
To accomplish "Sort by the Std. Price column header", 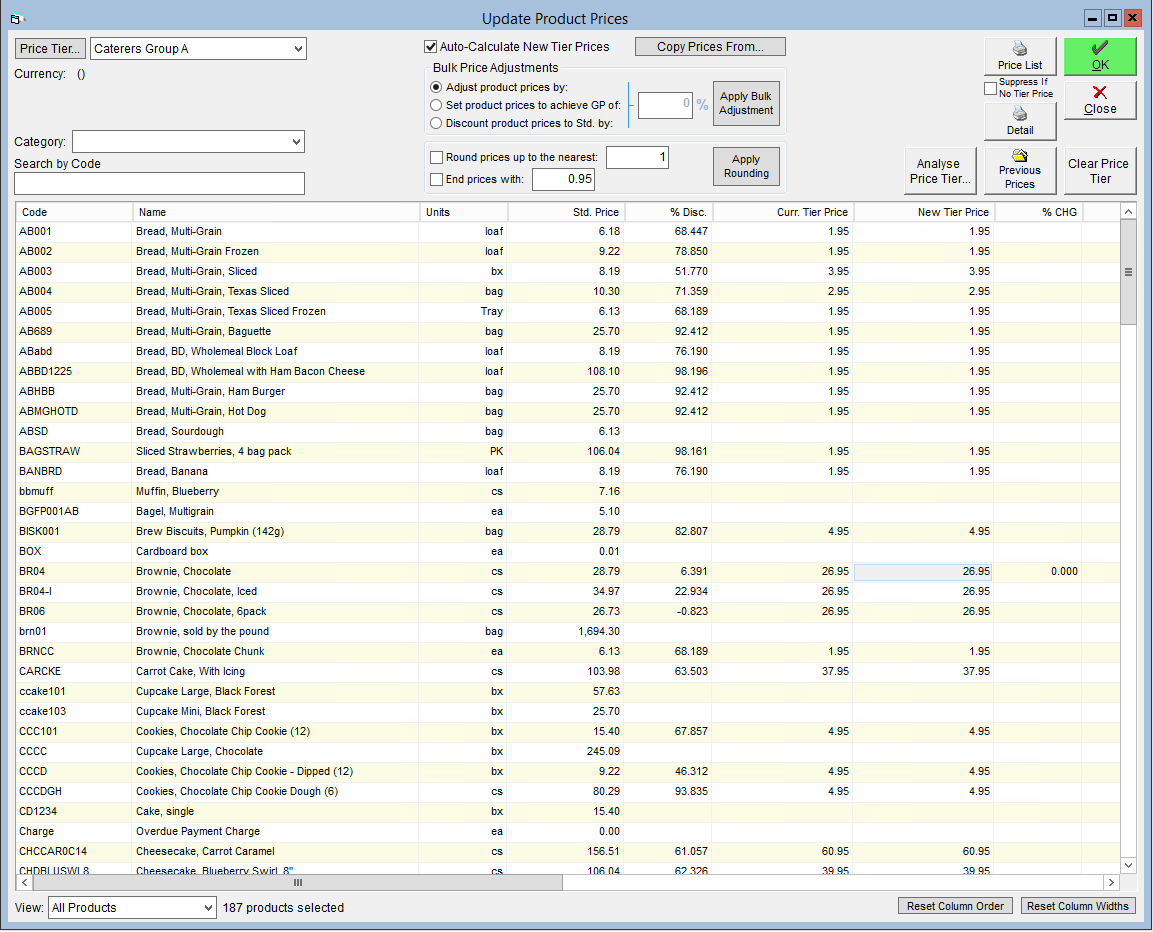I will pyautogui.click(x=566, y=213).
